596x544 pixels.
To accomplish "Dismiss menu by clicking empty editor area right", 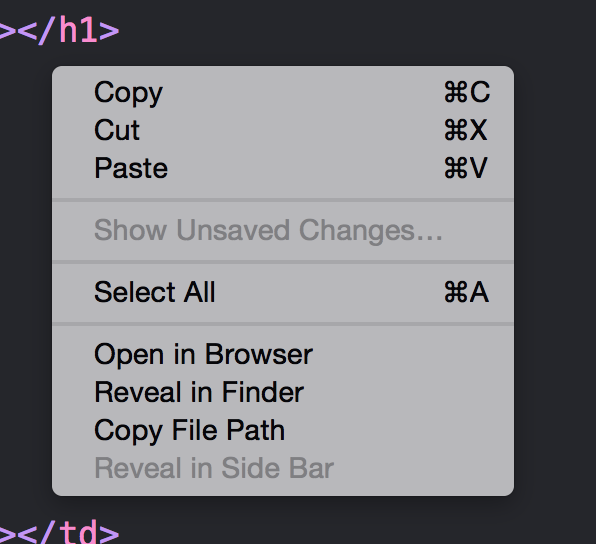I will click(x=555, y=266).
